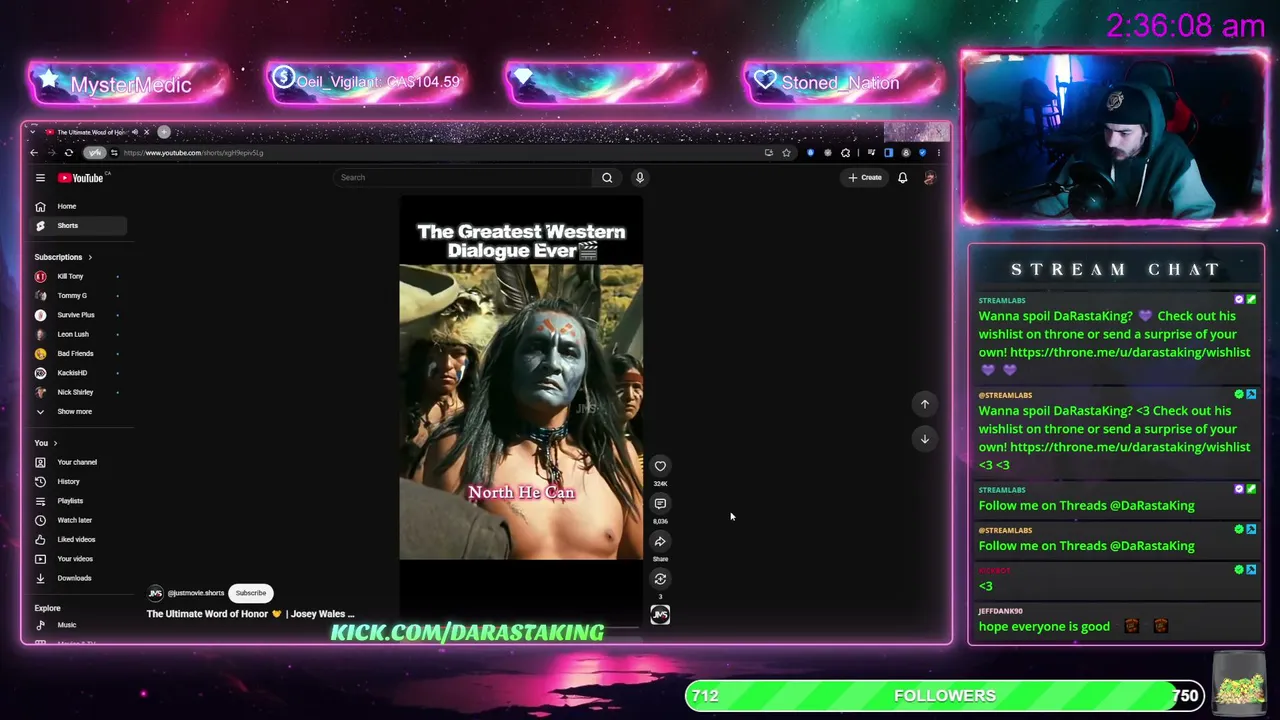The height and width of the screenshot is (720, 1280).
Task: Skip to the next Short
Action: 925,439
